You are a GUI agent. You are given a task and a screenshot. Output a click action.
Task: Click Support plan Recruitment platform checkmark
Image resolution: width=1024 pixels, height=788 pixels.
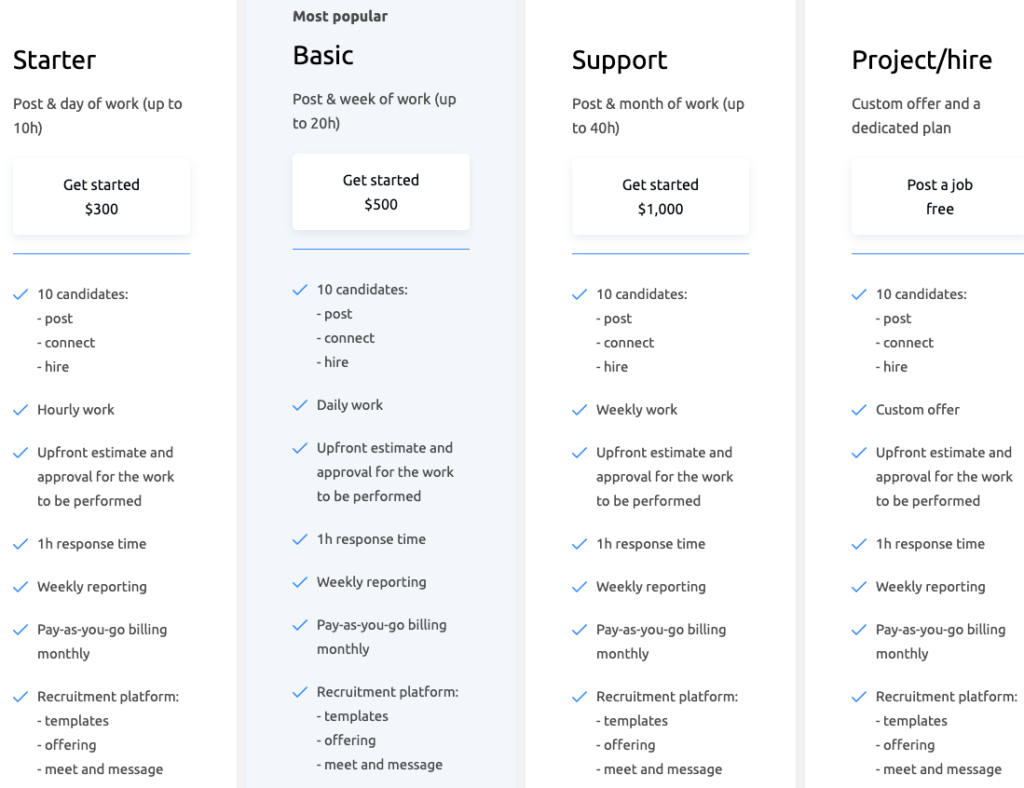(580, 697)
